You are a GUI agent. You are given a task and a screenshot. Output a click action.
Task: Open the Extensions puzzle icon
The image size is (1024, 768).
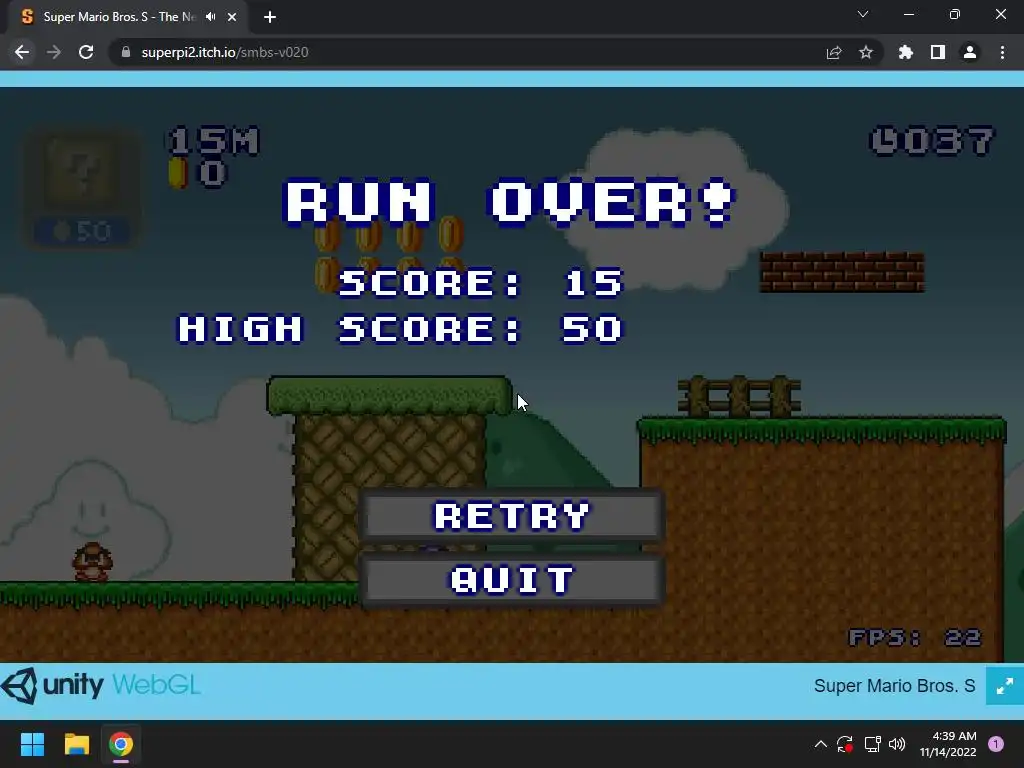click(906, 52)
